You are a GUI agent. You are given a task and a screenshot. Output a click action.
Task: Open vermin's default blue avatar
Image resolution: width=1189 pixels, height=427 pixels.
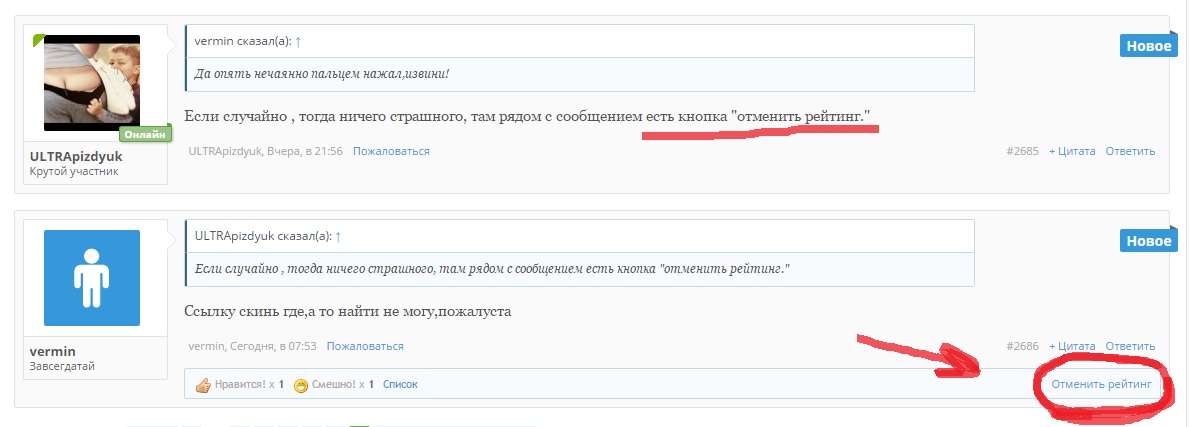92,278
